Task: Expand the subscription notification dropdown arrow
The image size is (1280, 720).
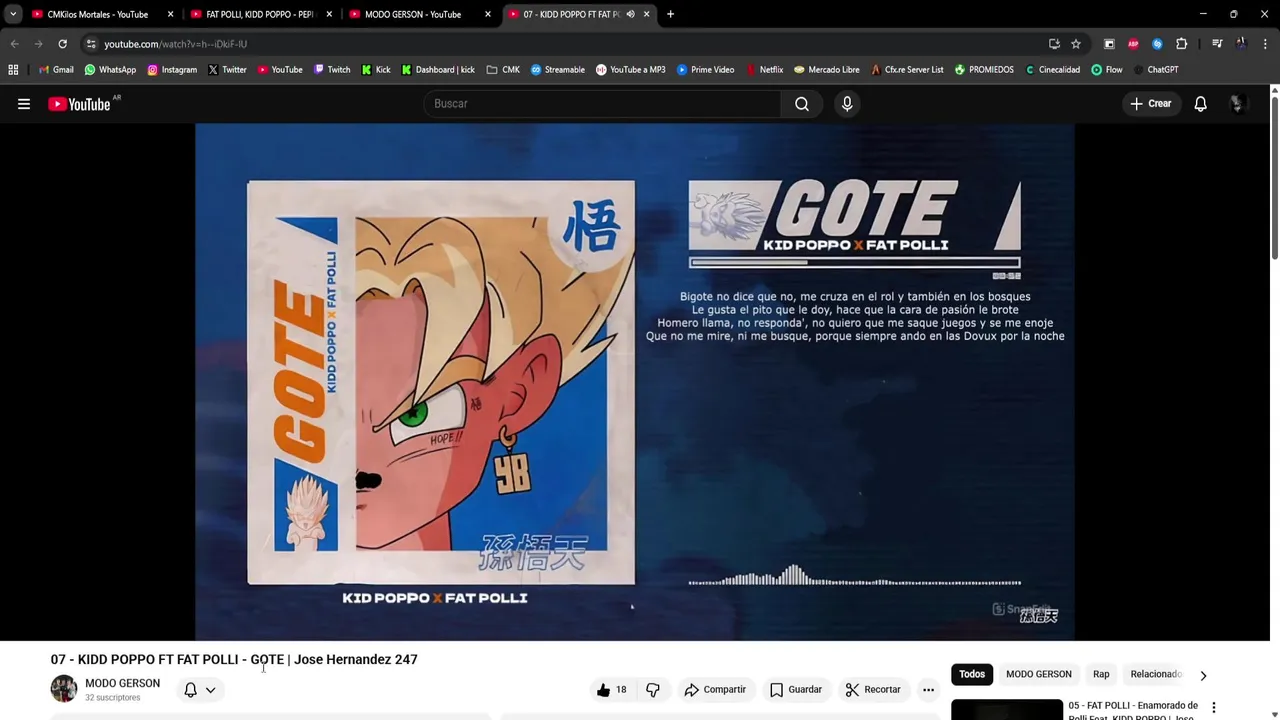Action: point(210,690)
